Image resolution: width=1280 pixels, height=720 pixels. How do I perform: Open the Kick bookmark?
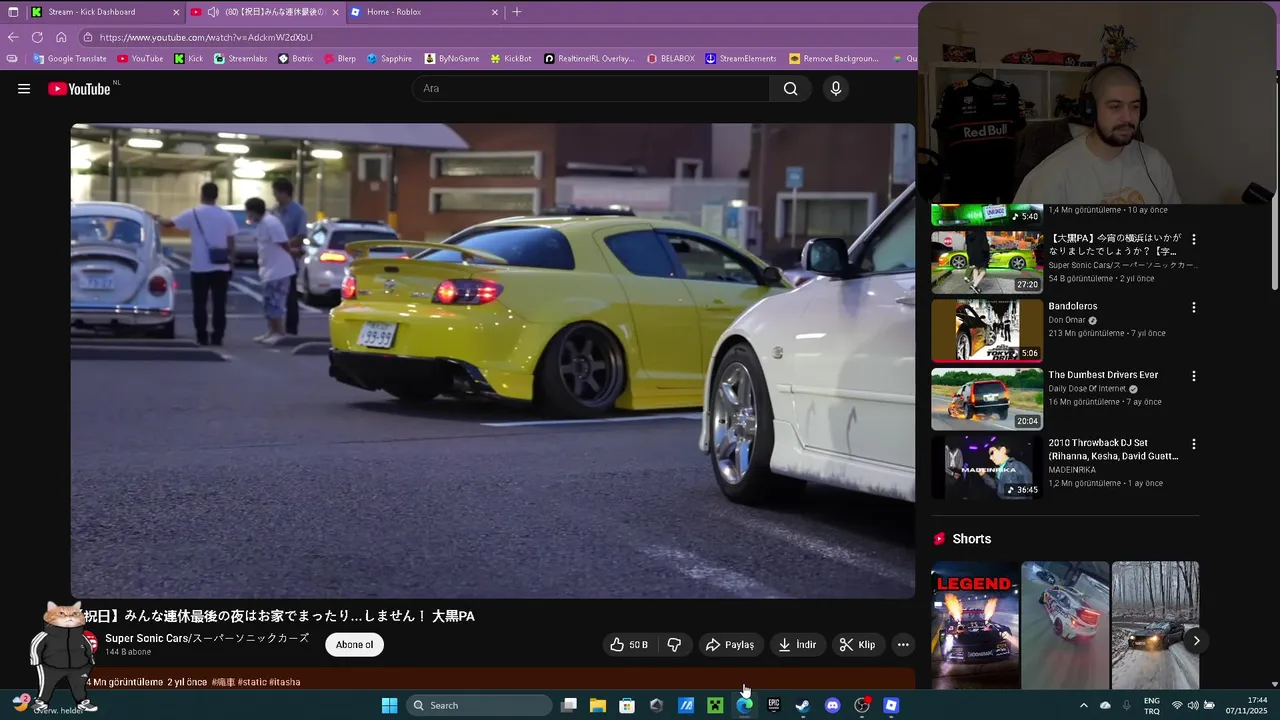tap(189, 58)
